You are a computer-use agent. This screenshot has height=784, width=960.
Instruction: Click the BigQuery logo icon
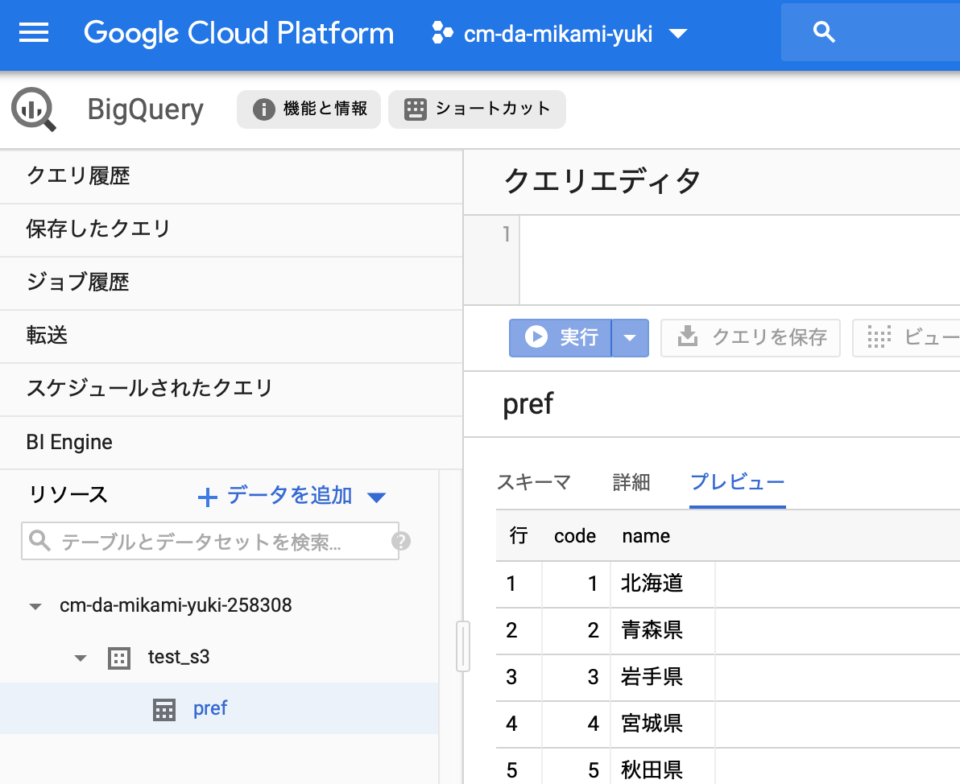[x=33, y=109]
